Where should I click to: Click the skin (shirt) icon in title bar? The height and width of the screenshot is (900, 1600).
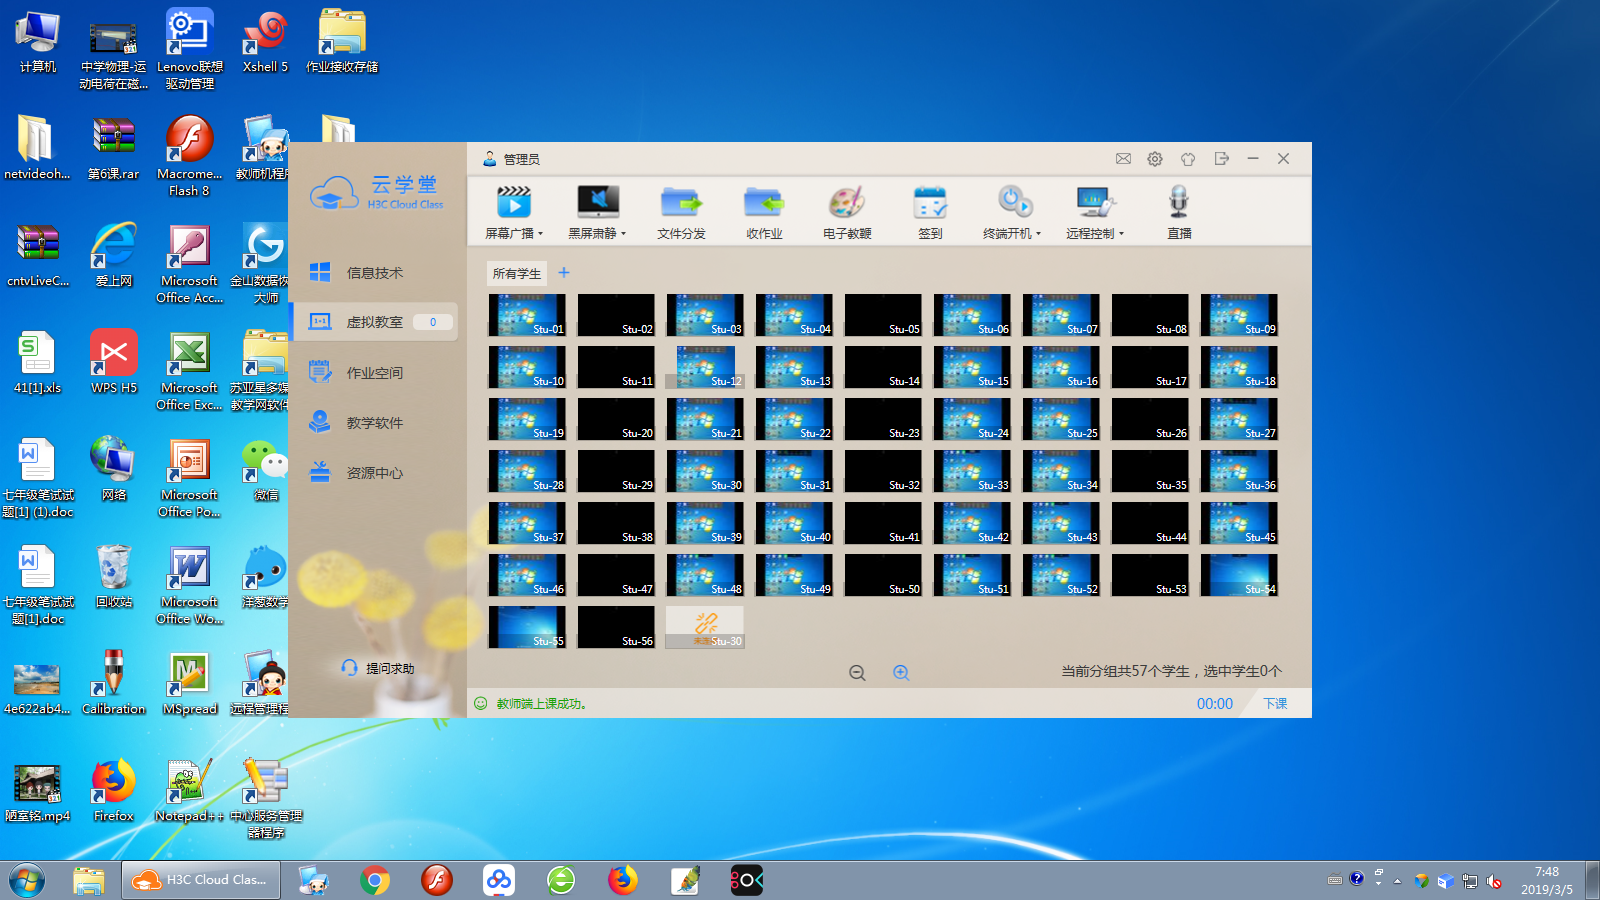(1188, 159)
